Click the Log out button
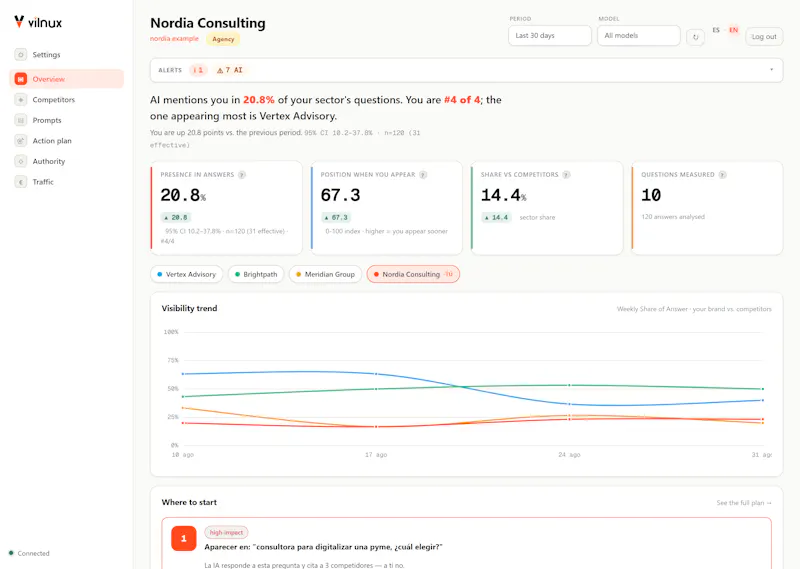The height and width of the screenshot is (569, 800). pos(764,37)
